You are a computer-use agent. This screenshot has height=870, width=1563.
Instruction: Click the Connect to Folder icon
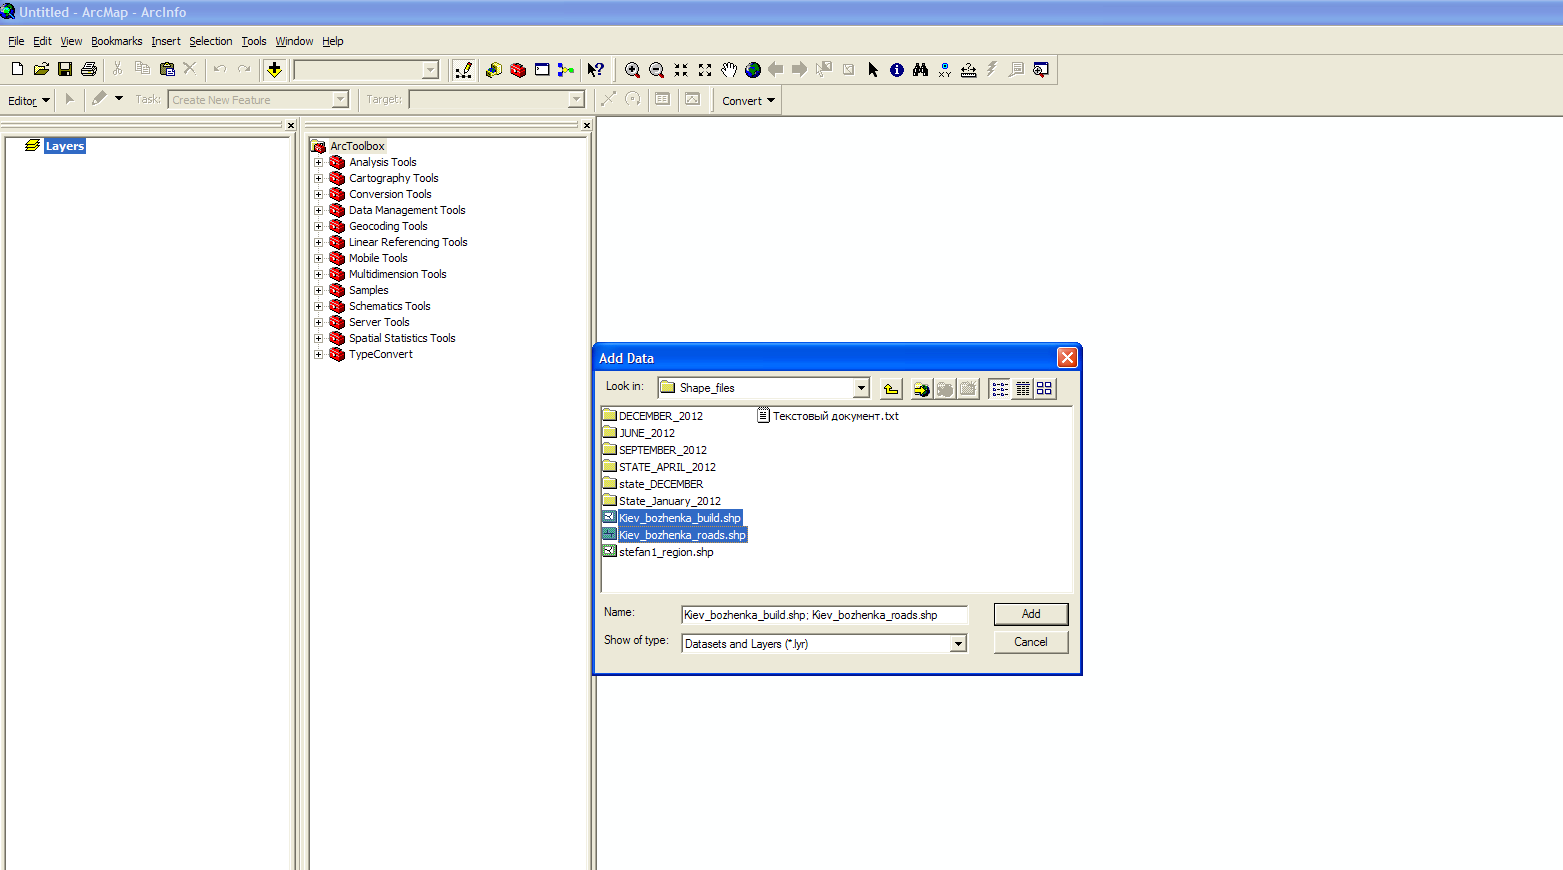point(921,389)
